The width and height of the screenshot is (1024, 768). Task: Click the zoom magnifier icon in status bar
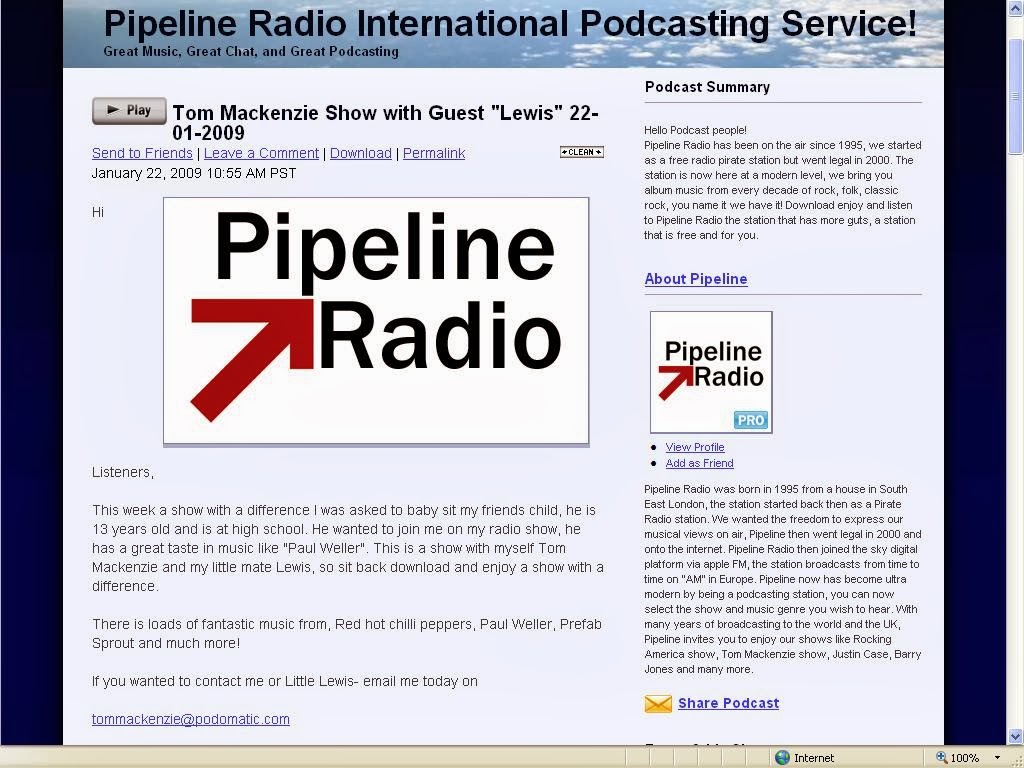[x=941, y=758]
